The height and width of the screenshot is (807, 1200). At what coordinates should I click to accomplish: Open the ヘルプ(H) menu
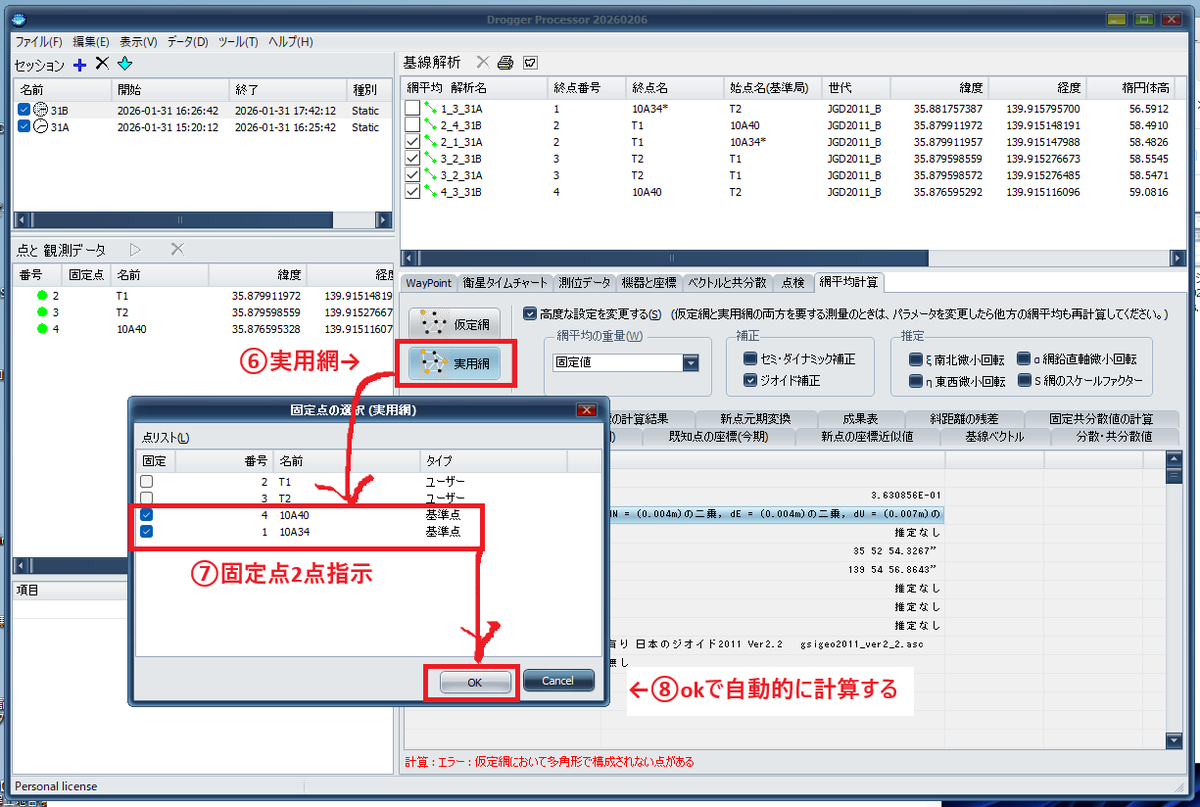coord(291,42)
